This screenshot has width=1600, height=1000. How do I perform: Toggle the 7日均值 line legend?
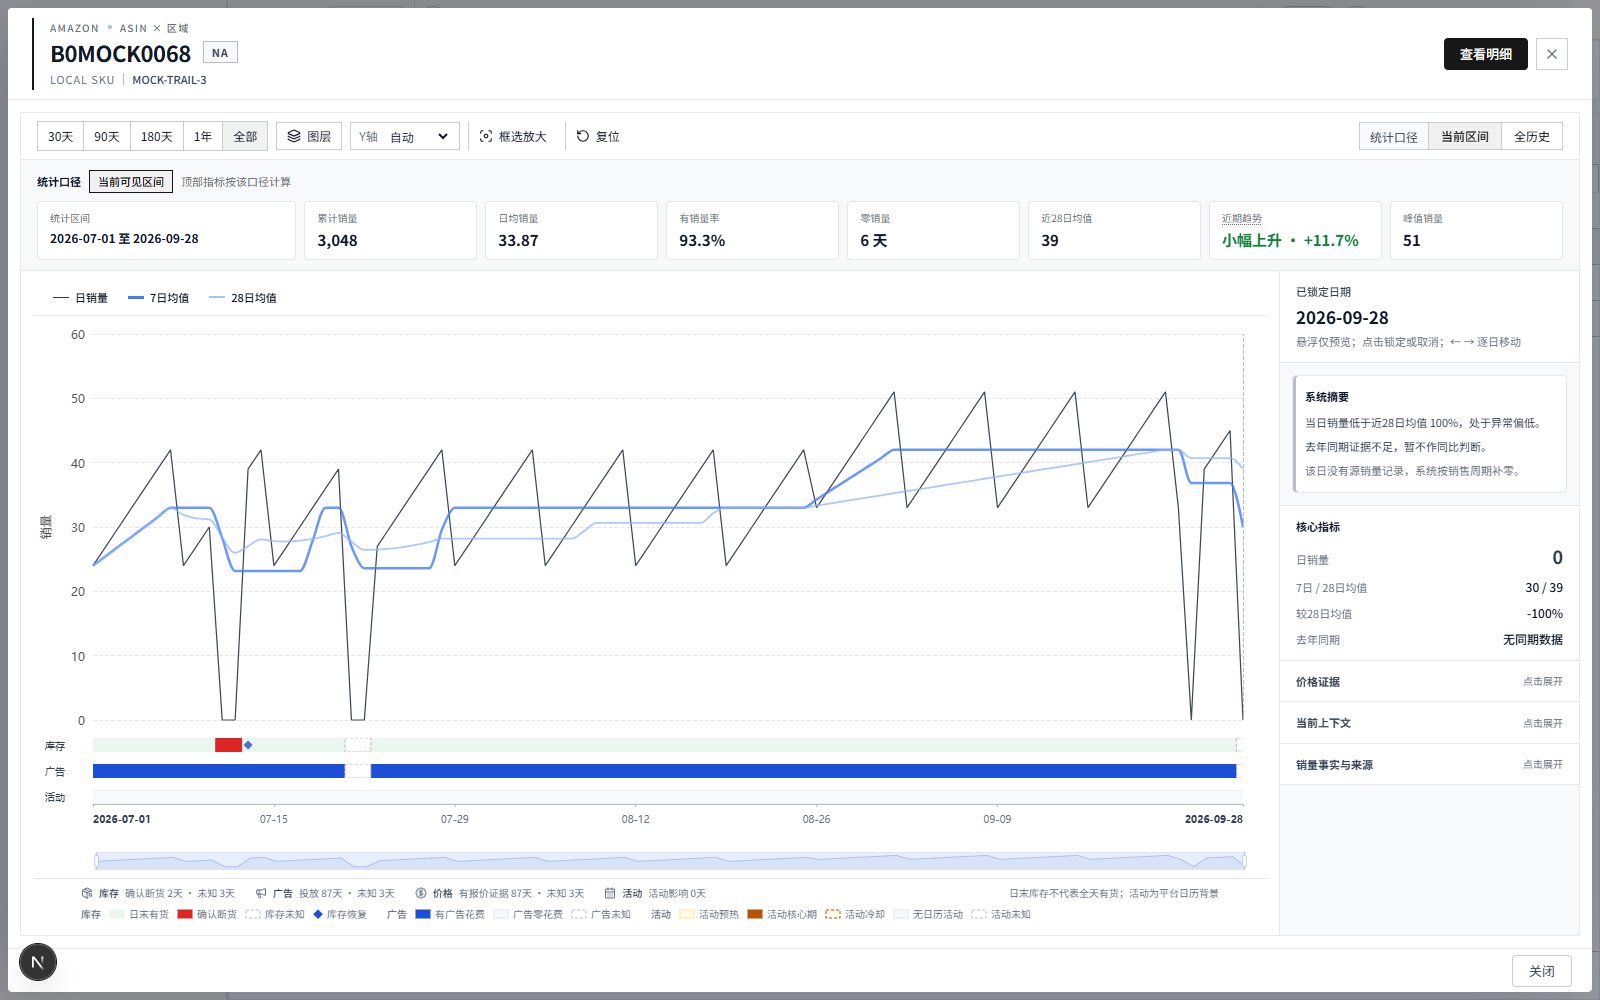tap(158, 298)
